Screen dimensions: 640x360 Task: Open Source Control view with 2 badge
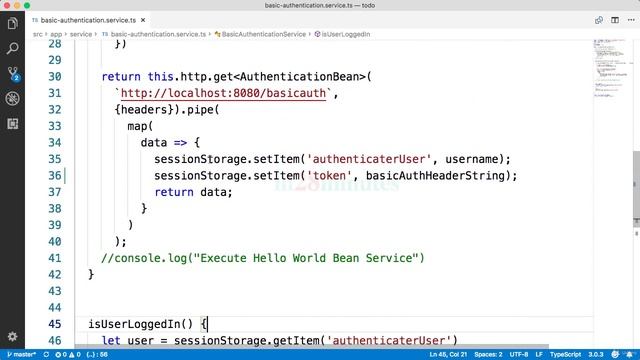click(x=13, y=74)
